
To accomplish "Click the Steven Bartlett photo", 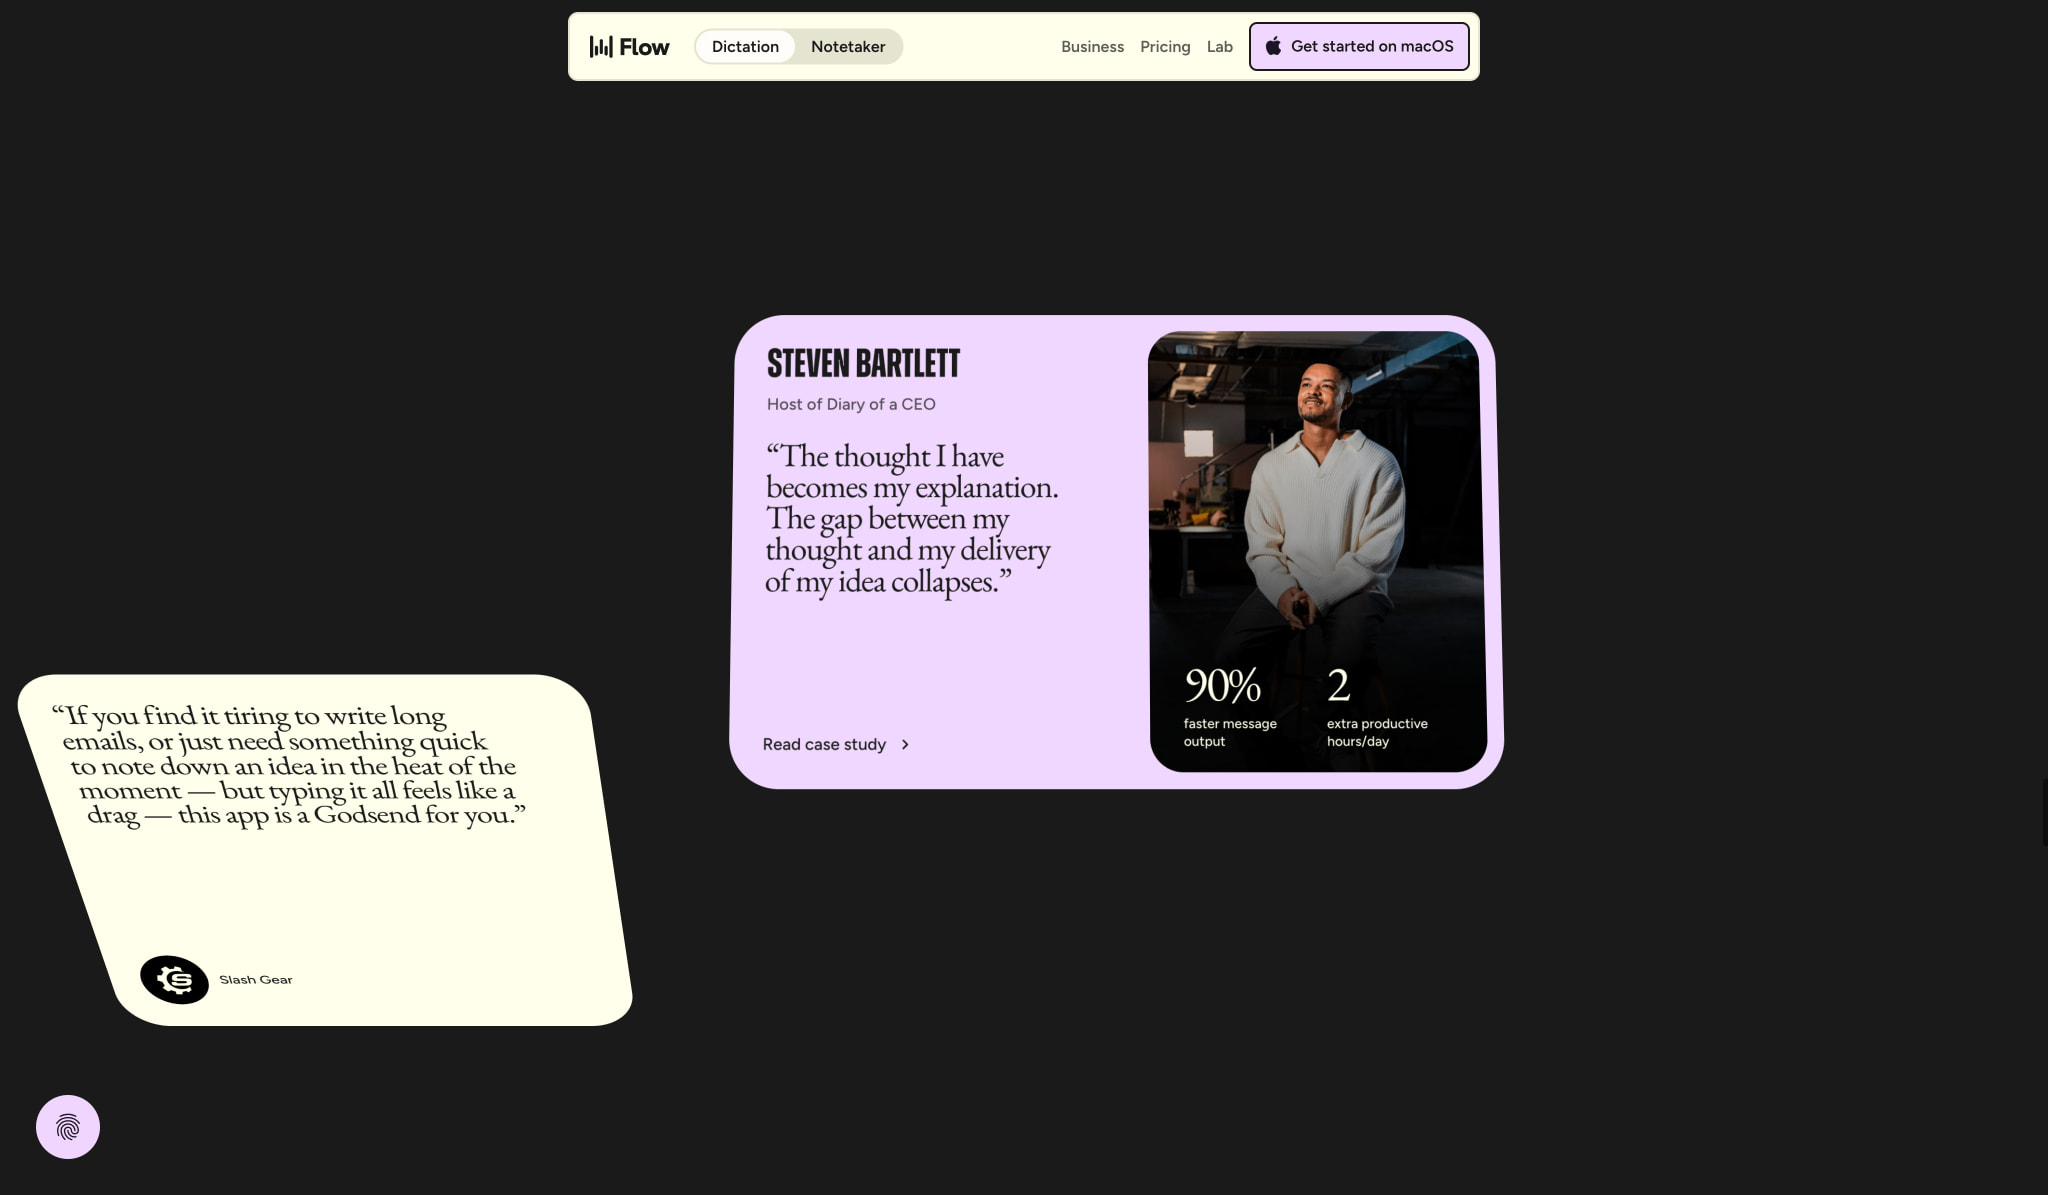I will pos(1317,551).
